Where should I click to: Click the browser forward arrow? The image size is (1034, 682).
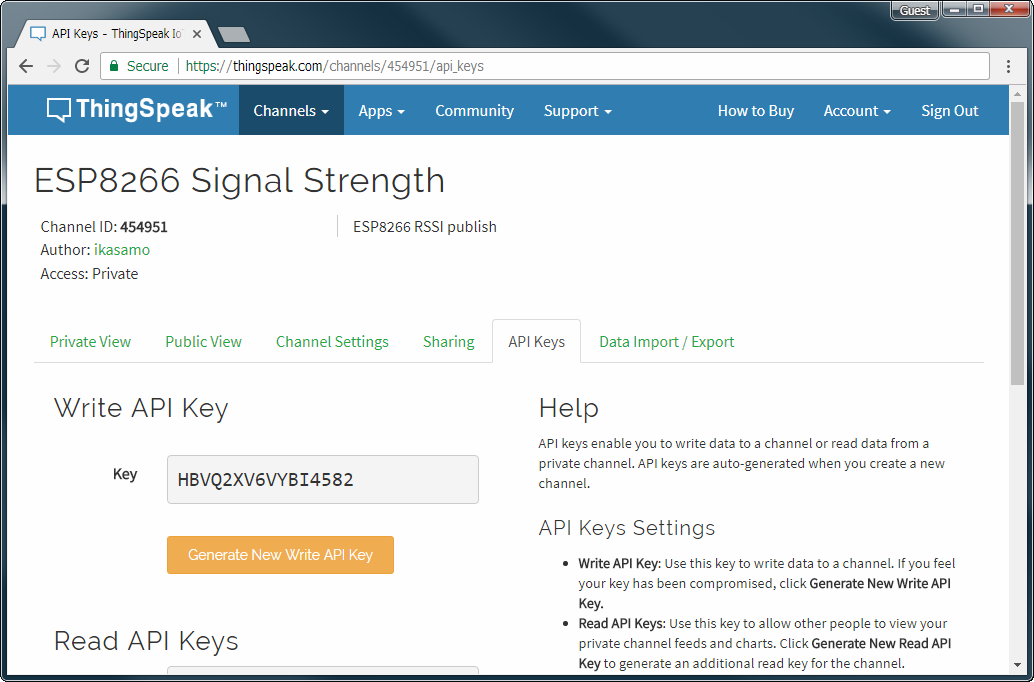(x=54, y=66)
